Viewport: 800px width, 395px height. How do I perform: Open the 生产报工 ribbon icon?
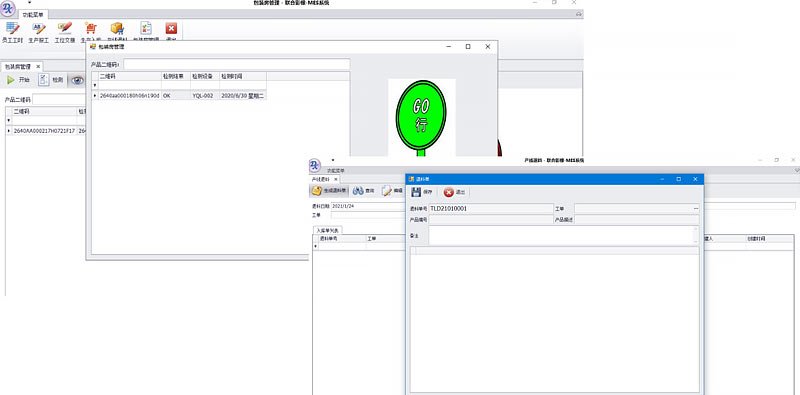(x=39, y=32)
